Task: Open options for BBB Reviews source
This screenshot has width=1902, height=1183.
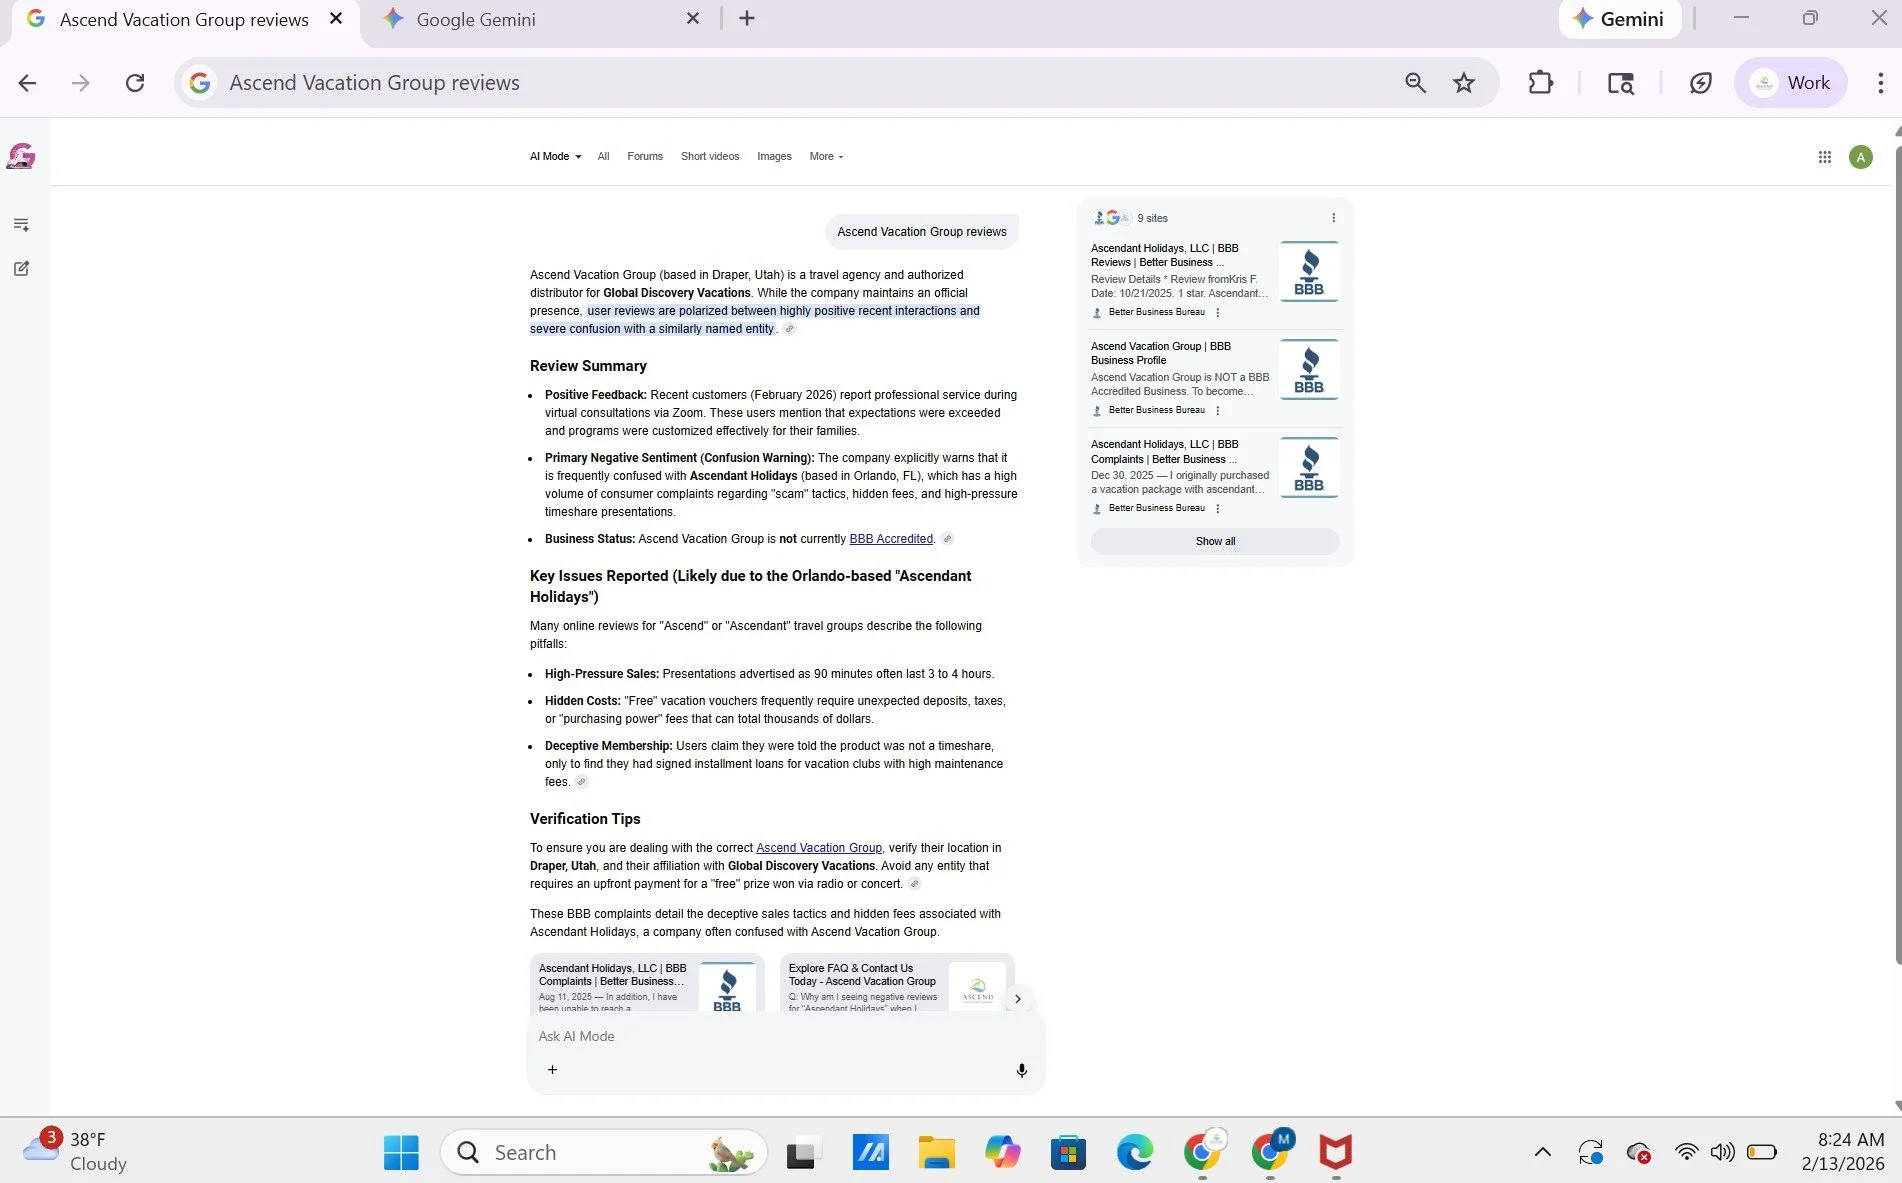Action: point(1217,312)
